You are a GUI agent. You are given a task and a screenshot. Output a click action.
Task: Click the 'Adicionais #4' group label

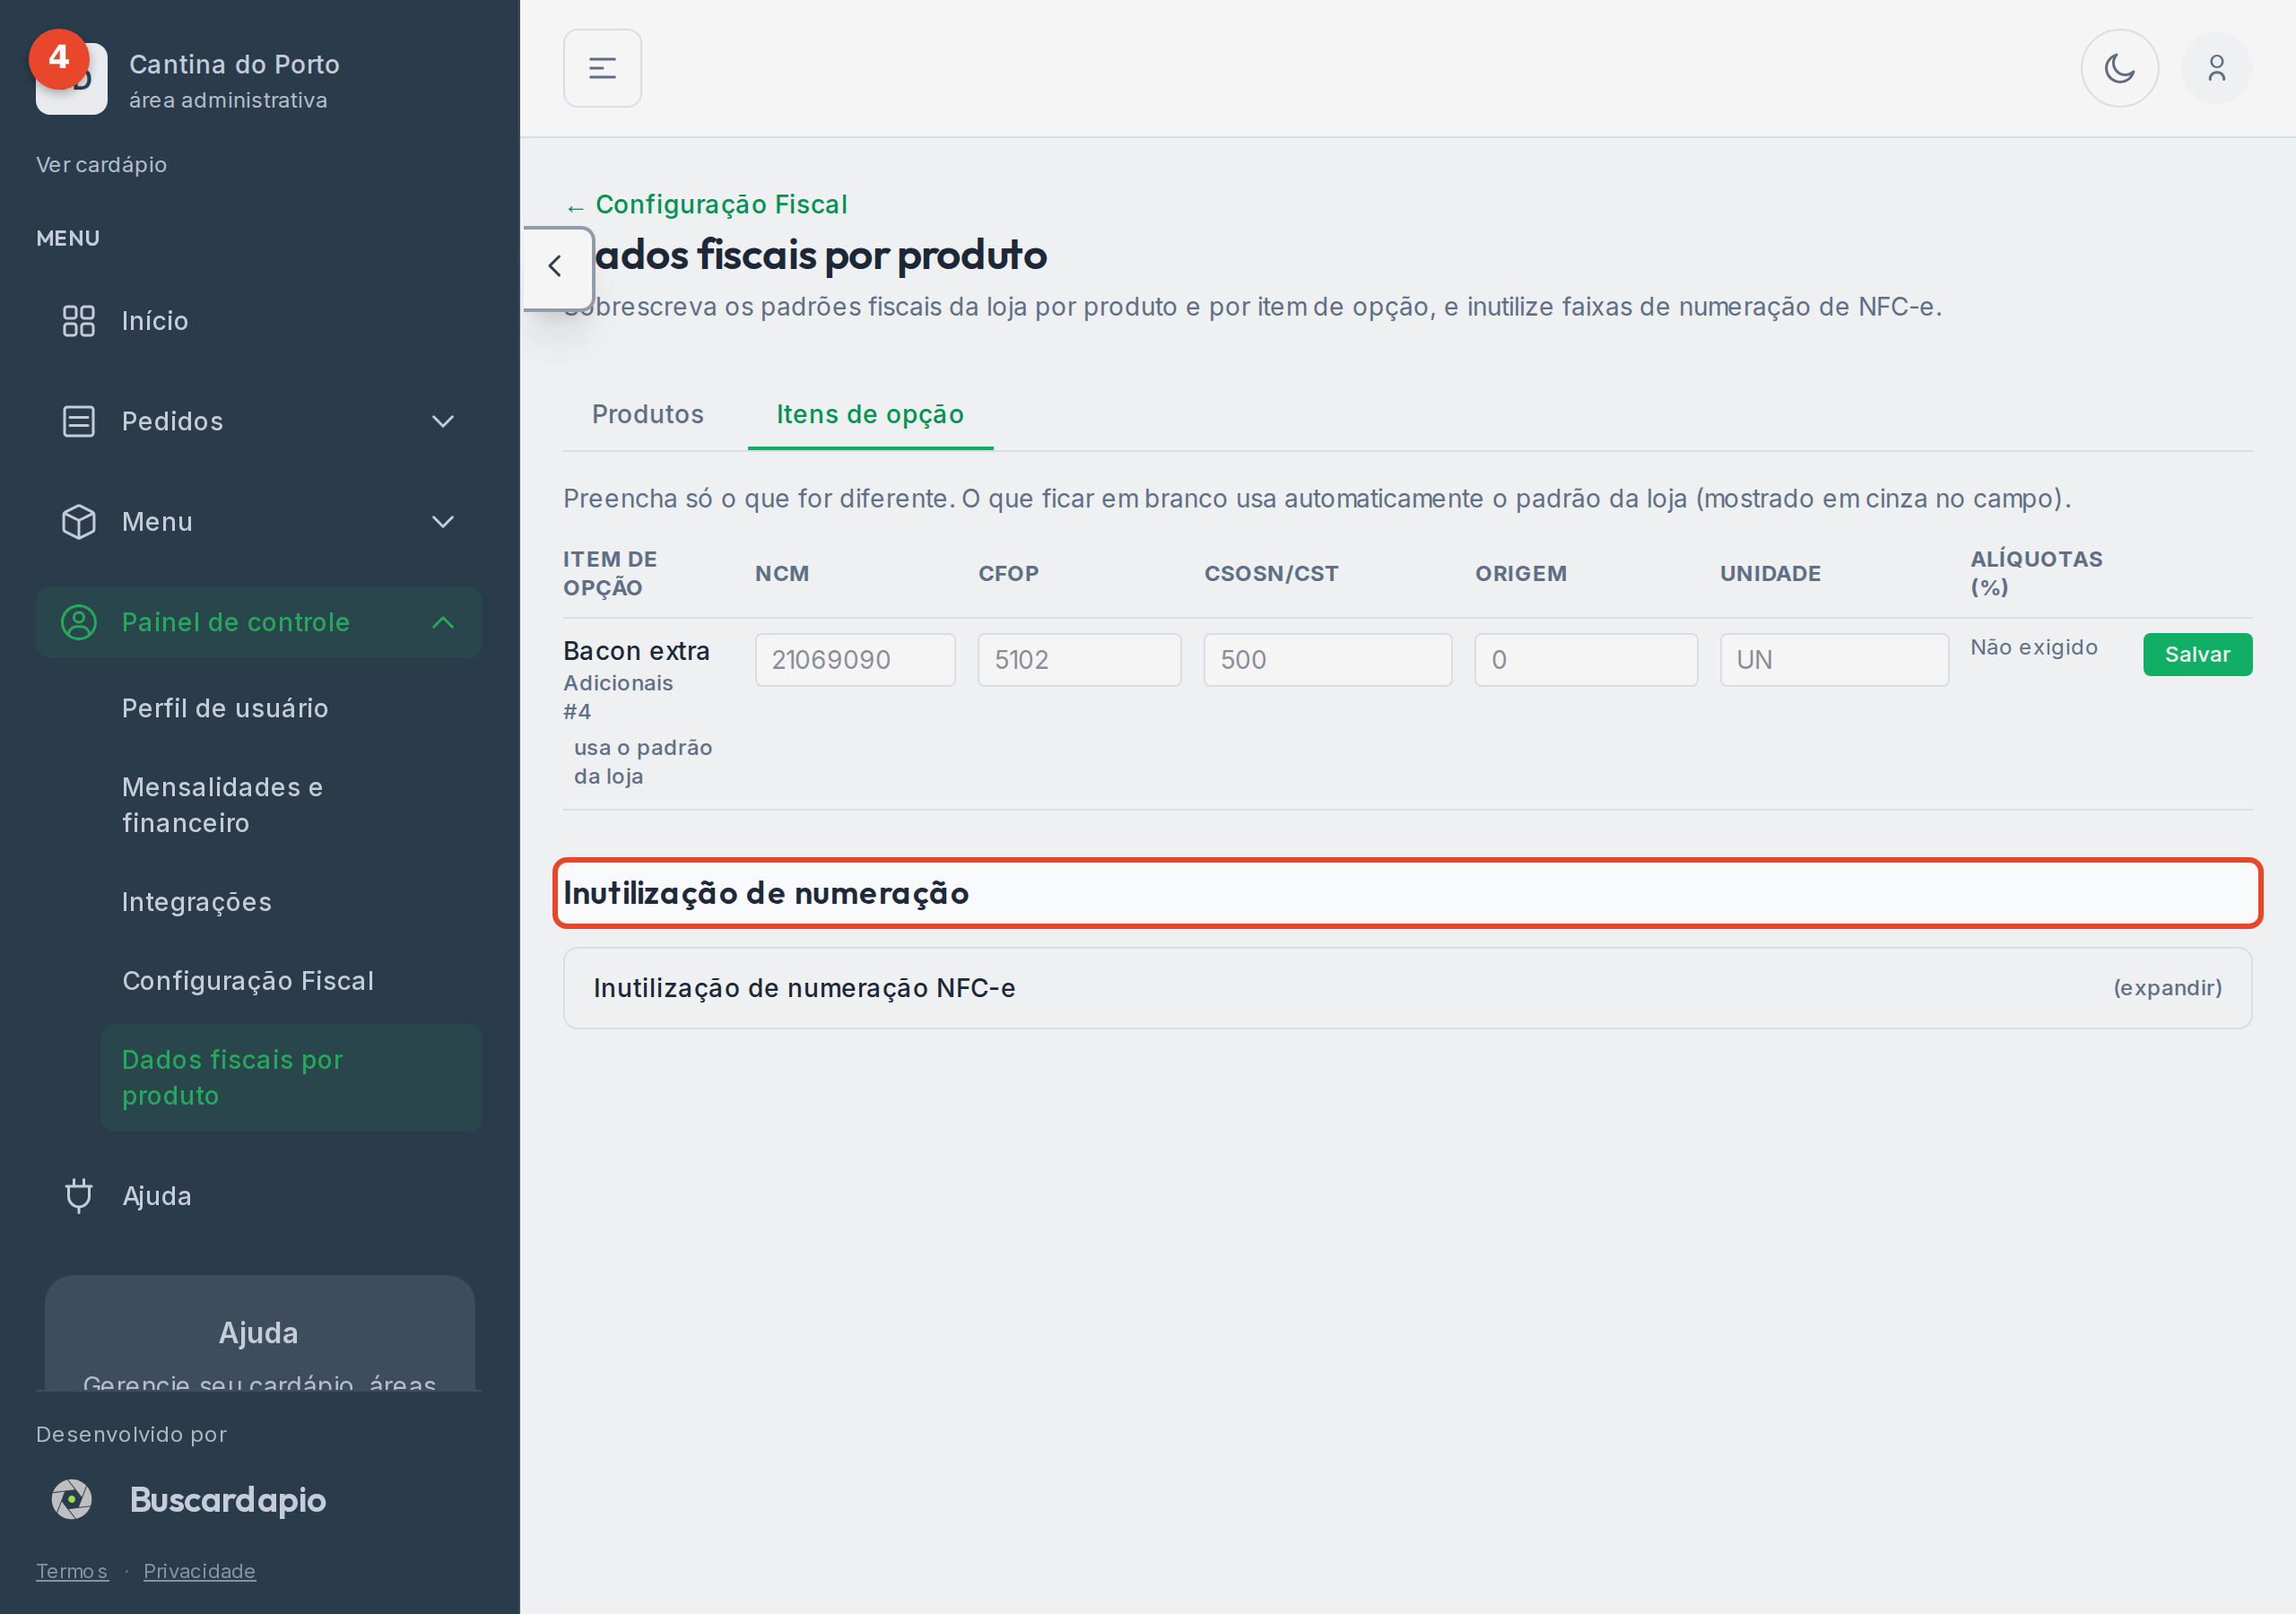click(x=618, y=697)
